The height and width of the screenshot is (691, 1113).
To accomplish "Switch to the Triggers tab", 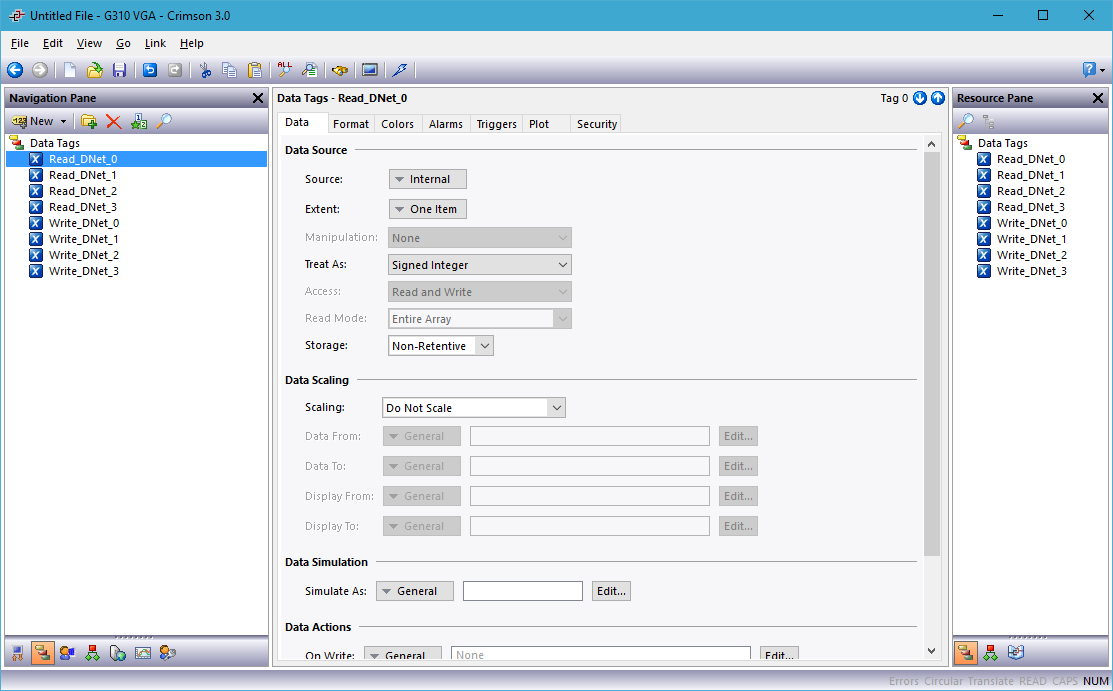I will 497,124.
